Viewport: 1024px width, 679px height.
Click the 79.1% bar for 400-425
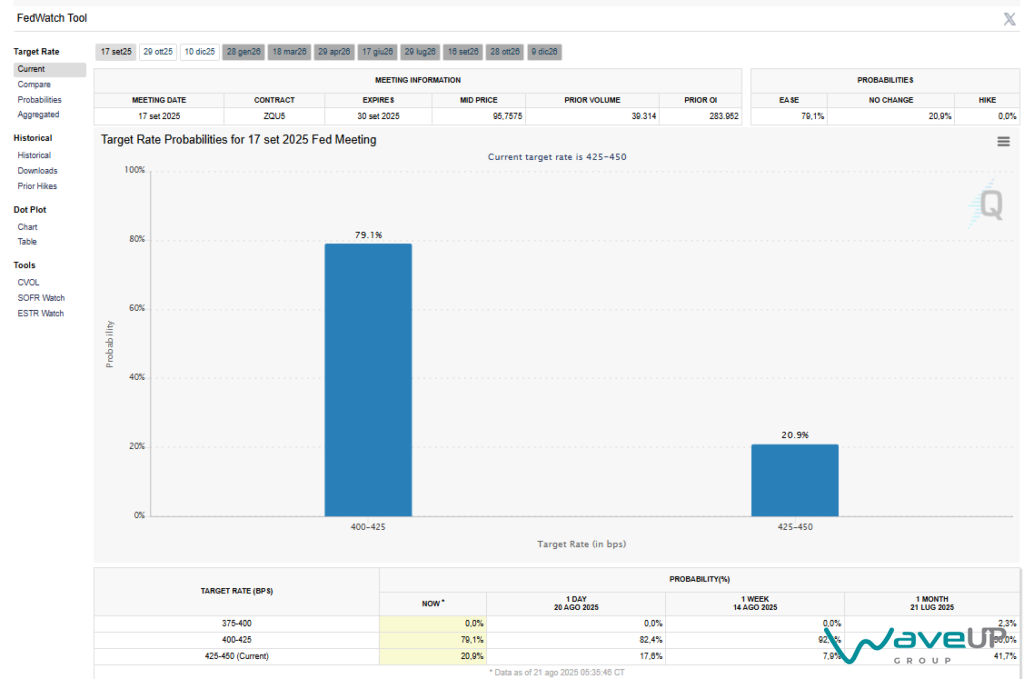[368, 380]
